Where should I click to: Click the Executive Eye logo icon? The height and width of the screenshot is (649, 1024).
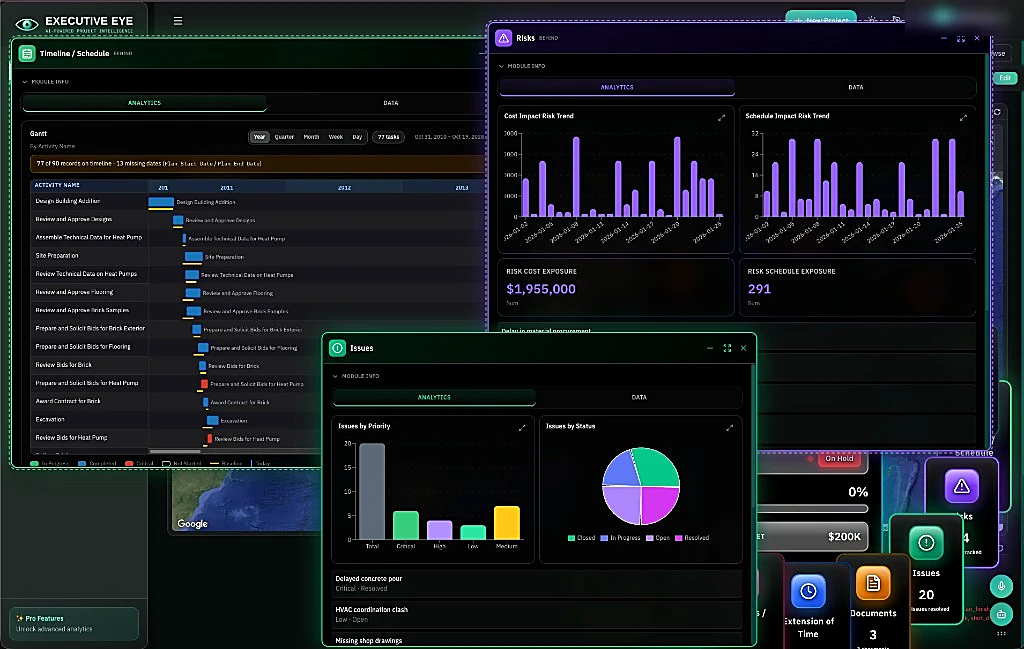coord(27,24)
